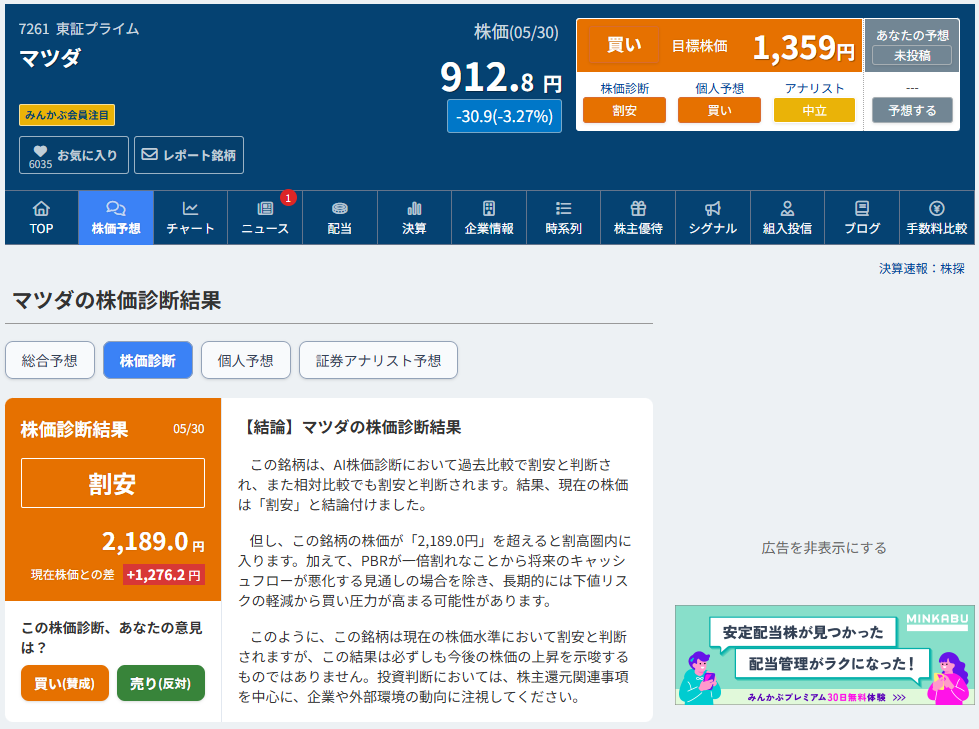Click the 【結論】マツダの株価診断結果 heading
The image size is (979, 729).
coord(350,428)
